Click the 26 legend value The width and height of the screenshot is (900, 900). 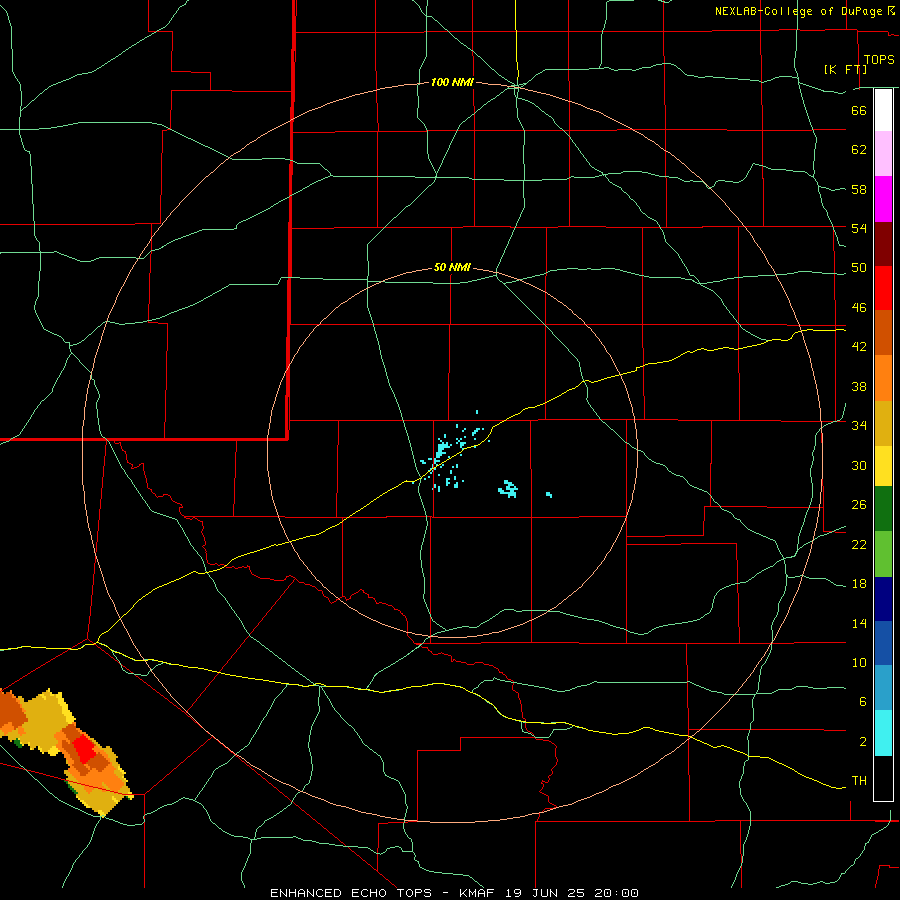(859, 505)
